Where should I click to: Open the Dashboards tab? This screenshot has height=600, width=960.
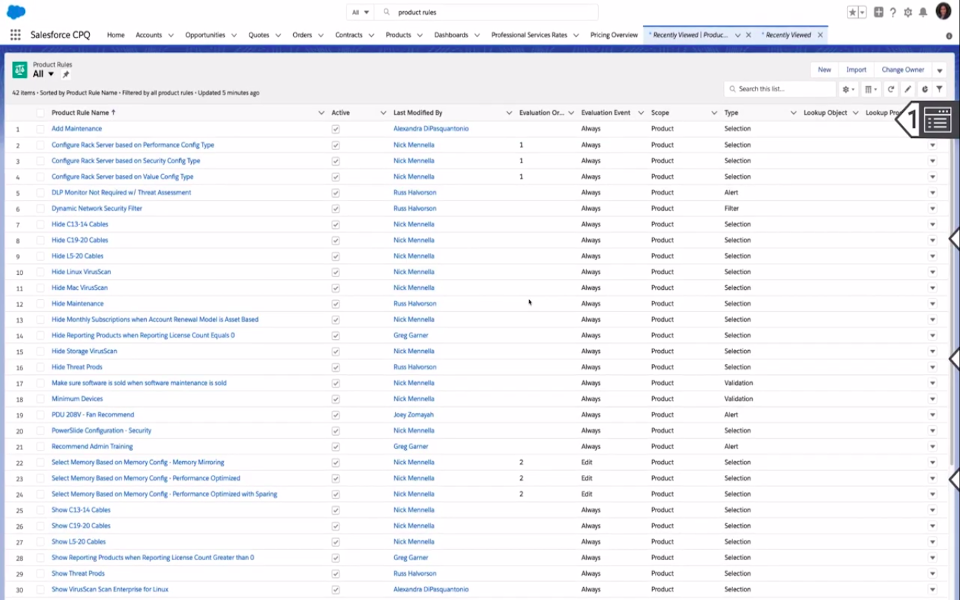click(x=451, y=35)
